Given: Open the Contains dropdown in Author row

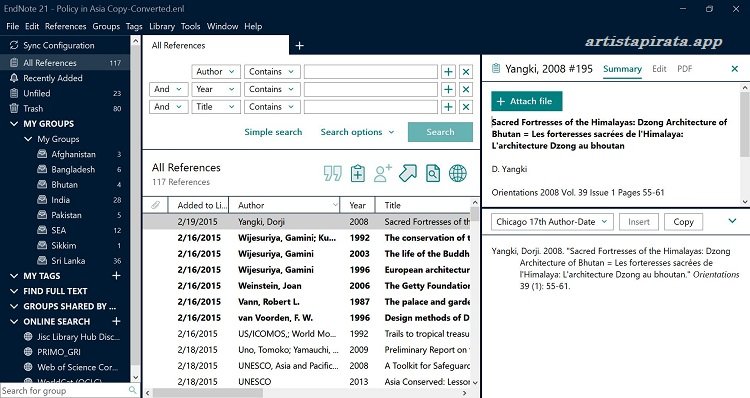Looking at the screenshot, I should [x=272, y=72].
